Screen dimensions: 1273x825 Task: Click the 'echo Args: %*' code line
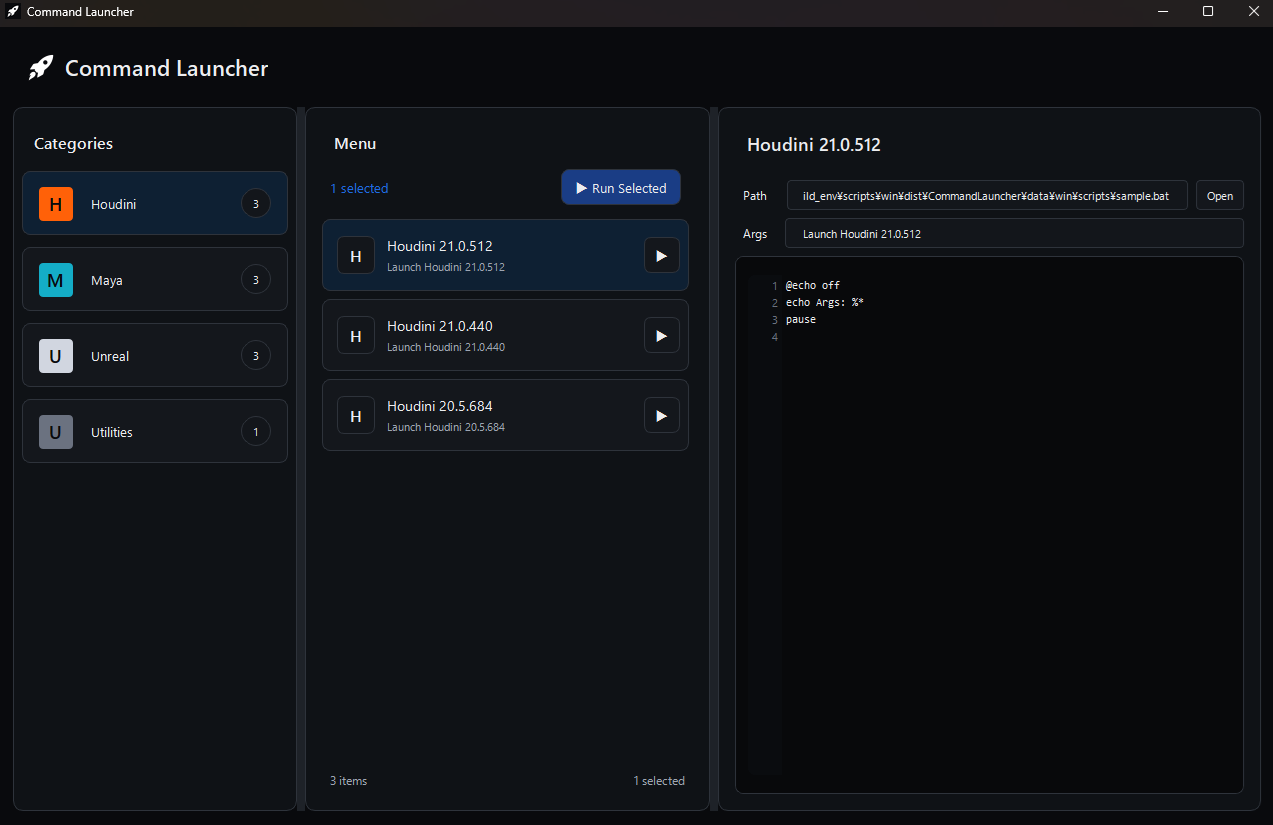tap(825, 302)
